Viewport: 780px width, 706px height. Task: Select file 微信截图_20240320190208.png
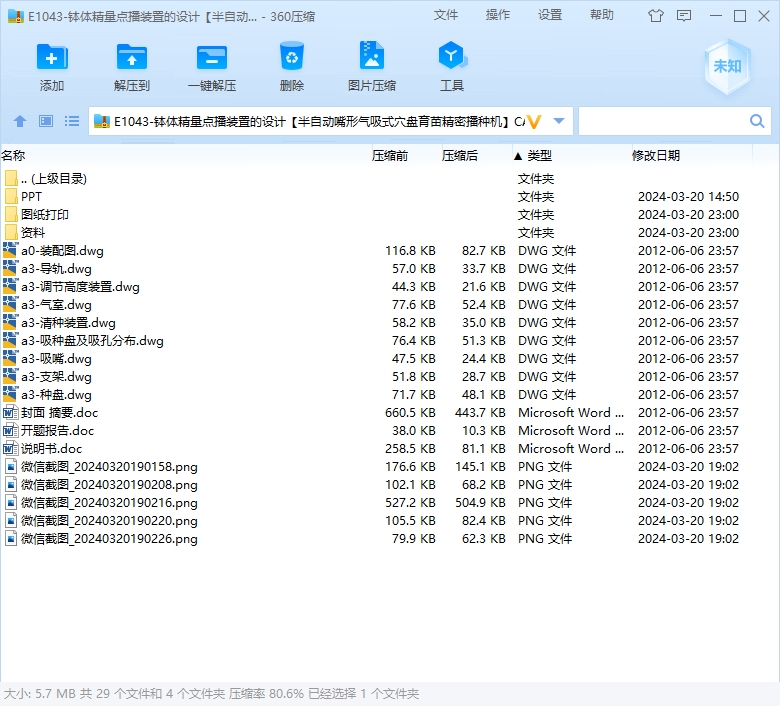pos(109,485)
